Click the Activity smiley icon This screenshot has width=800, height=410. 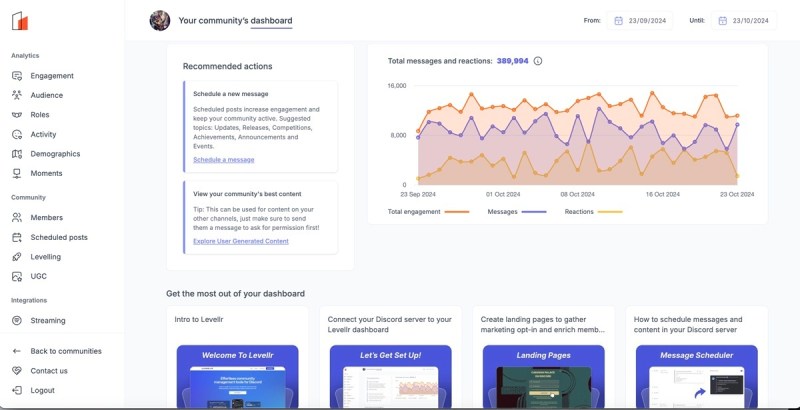(x=17, y=135)
